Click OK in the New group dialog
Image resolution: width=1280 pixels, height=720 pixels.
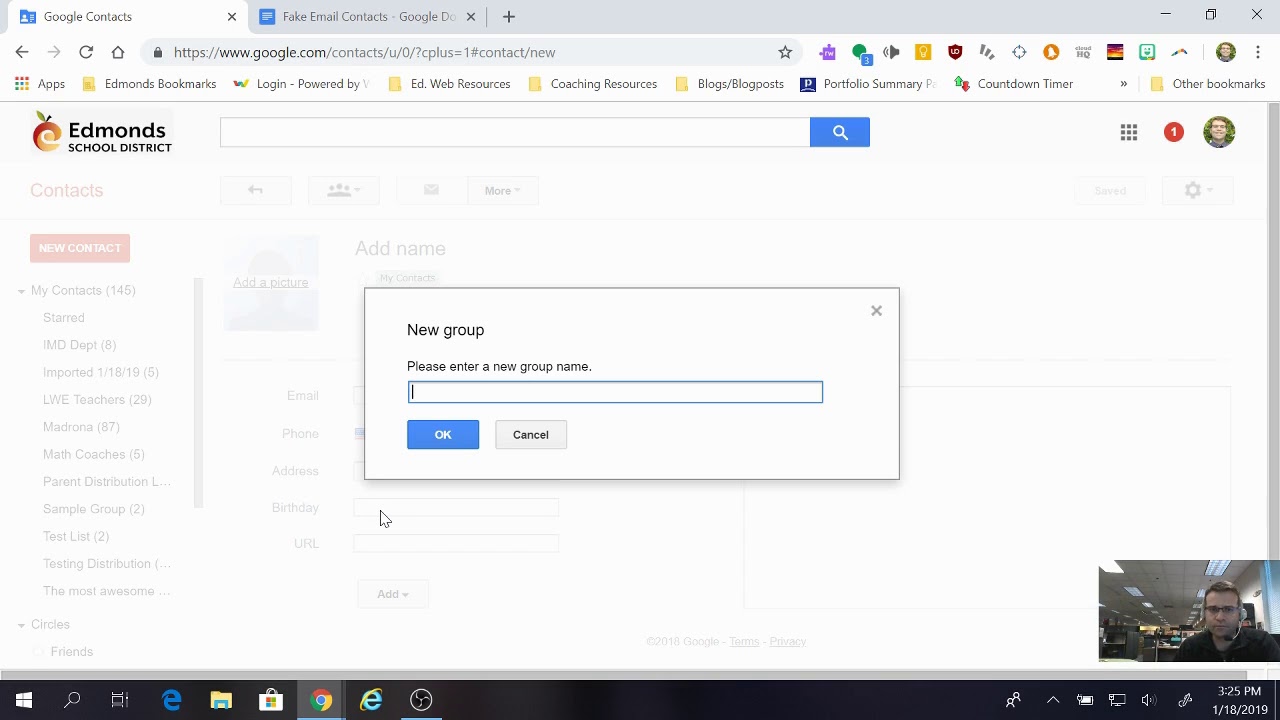click(x=443, y=434)
